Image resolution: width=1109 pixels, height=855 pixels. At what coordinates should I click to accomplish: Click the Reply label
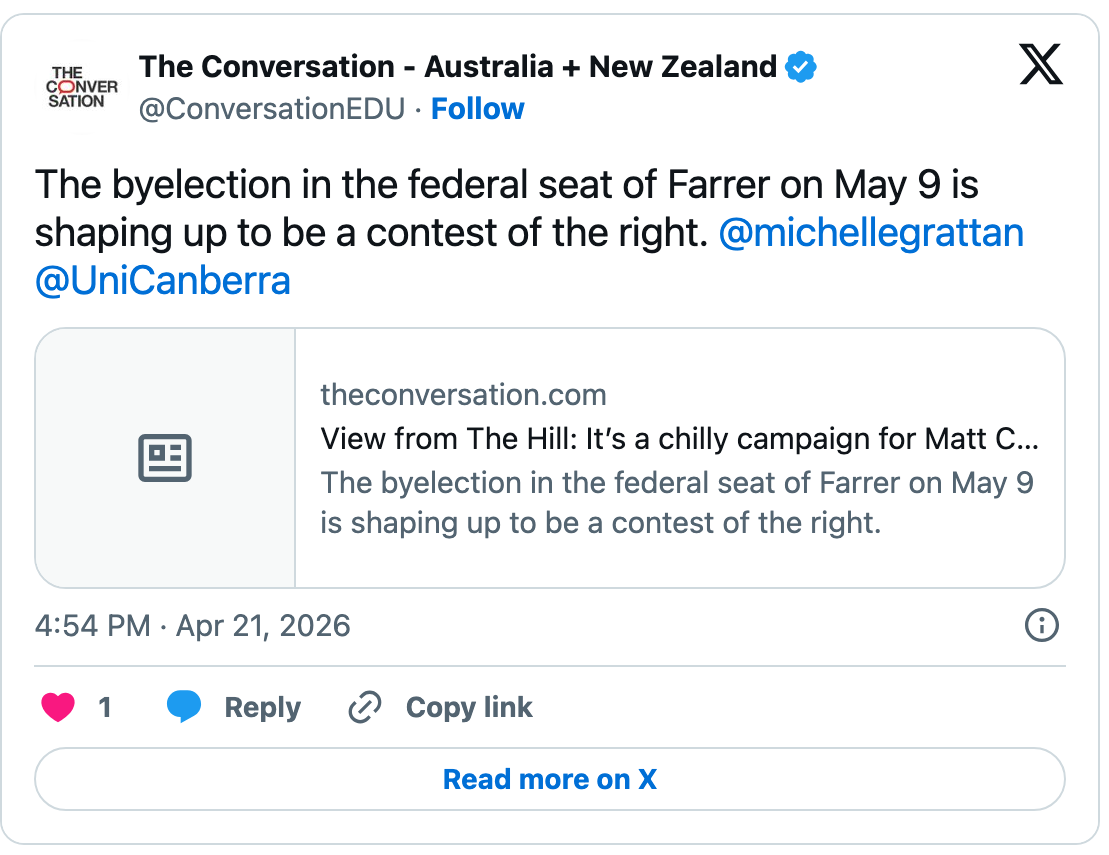(262, 708)
